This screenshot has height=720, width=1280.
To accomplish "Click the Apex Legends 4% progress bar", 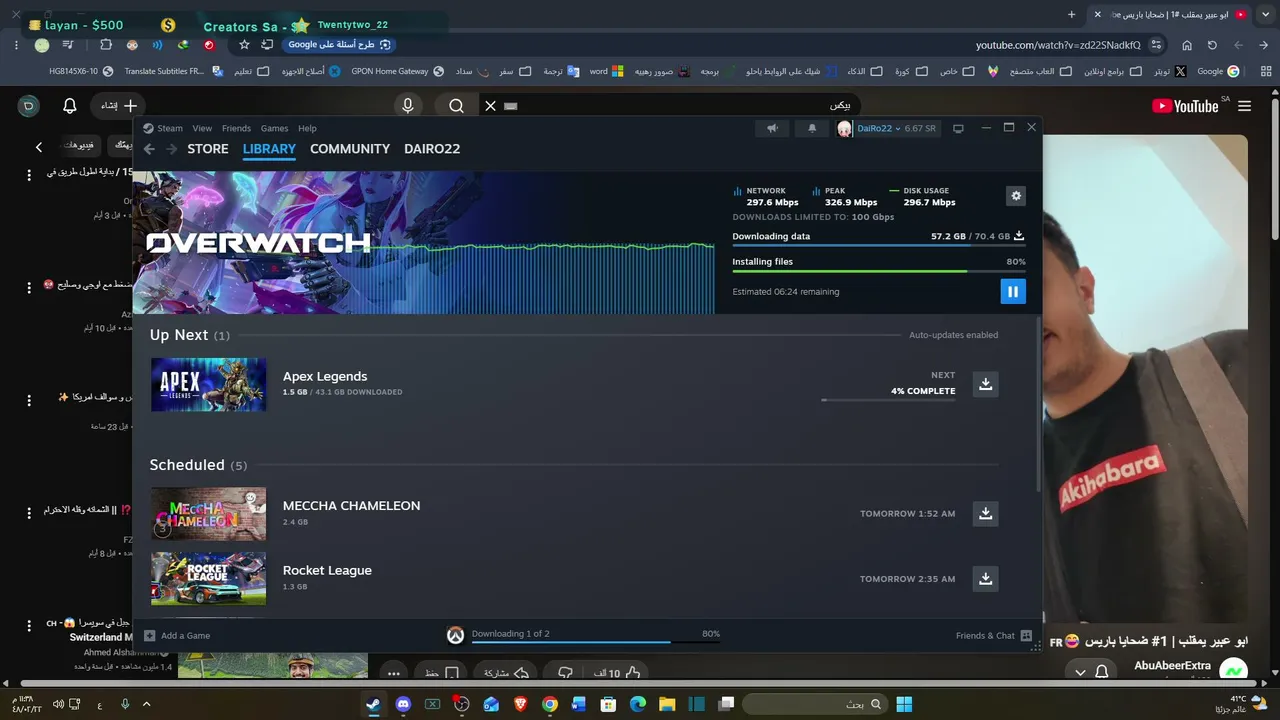I will tap(888, 400).
